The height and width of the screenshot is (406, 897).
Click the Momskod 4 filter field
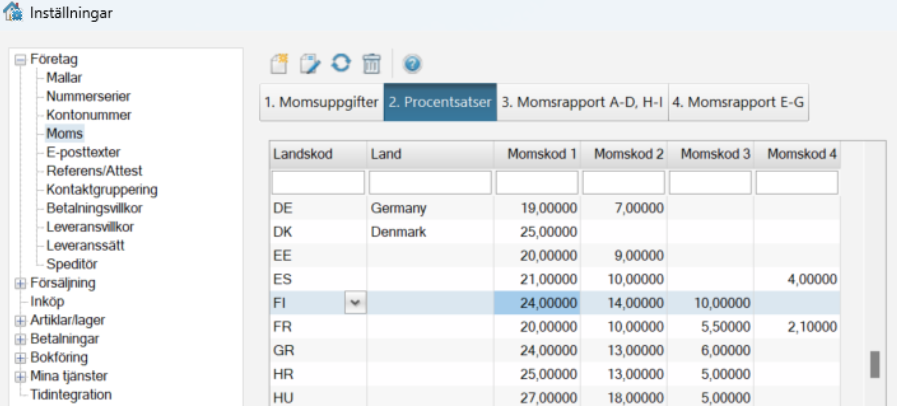tap(797, 183)
